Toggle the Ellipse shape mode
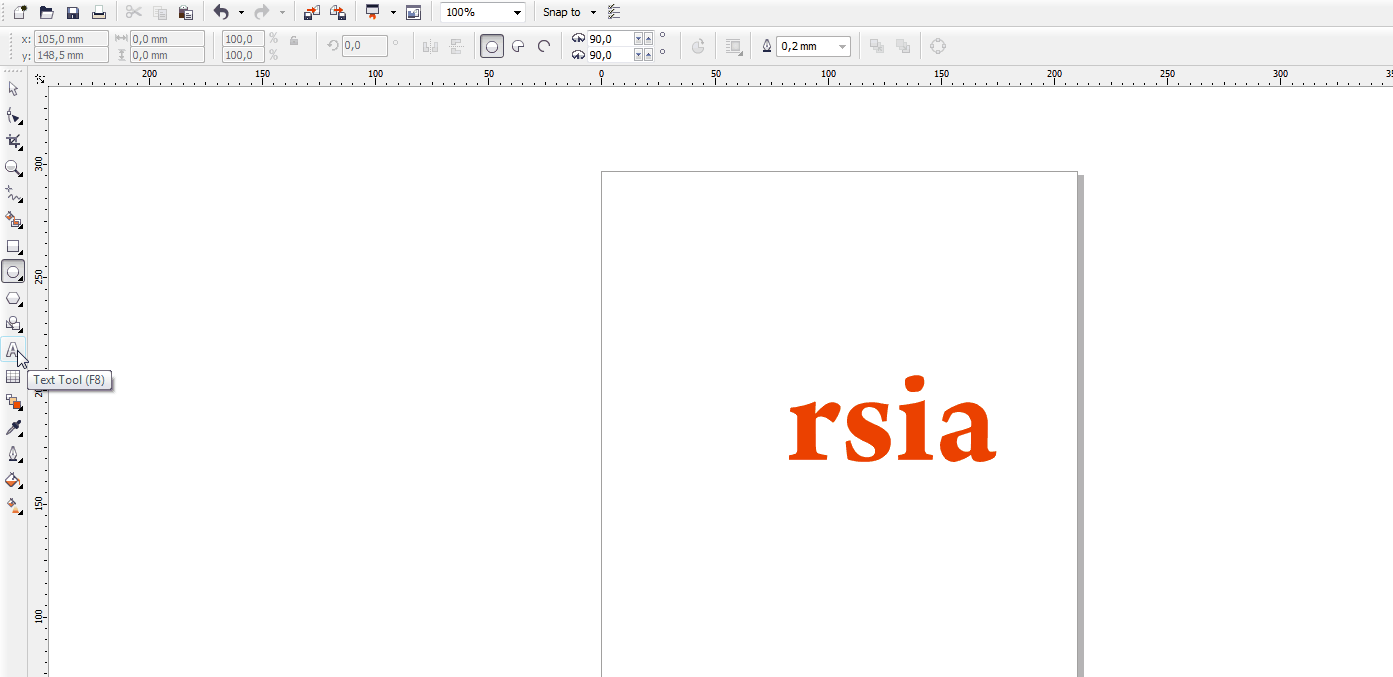 pos(491,46)
